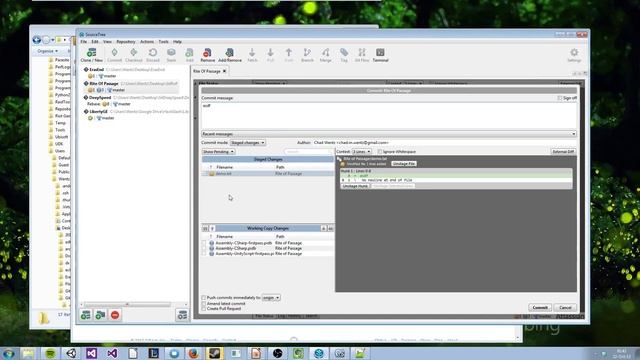Click the Commit button
The height and width of the screenshot is (360, 640).
pos(540,307)
